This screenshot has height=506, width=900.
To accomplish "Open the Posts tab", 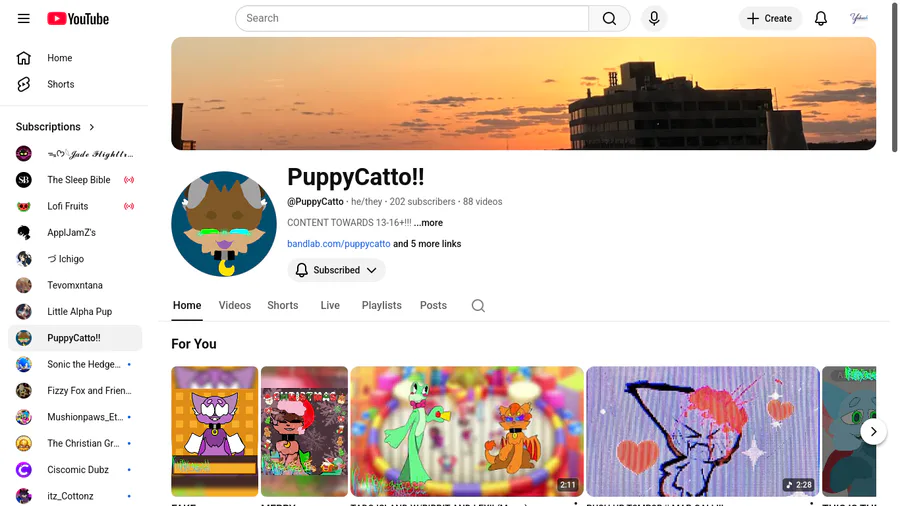I will tap(433, 306).
